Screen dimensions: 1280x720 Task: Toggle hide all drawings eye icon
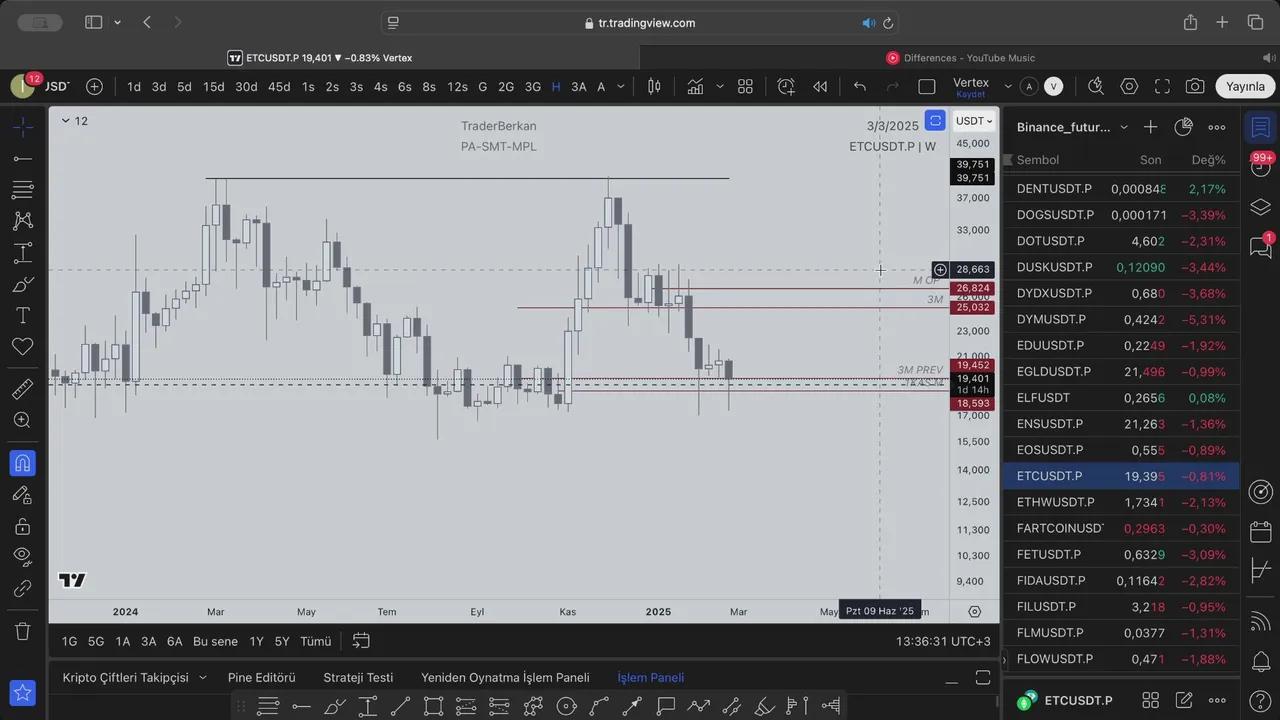[x=22, y=556]
